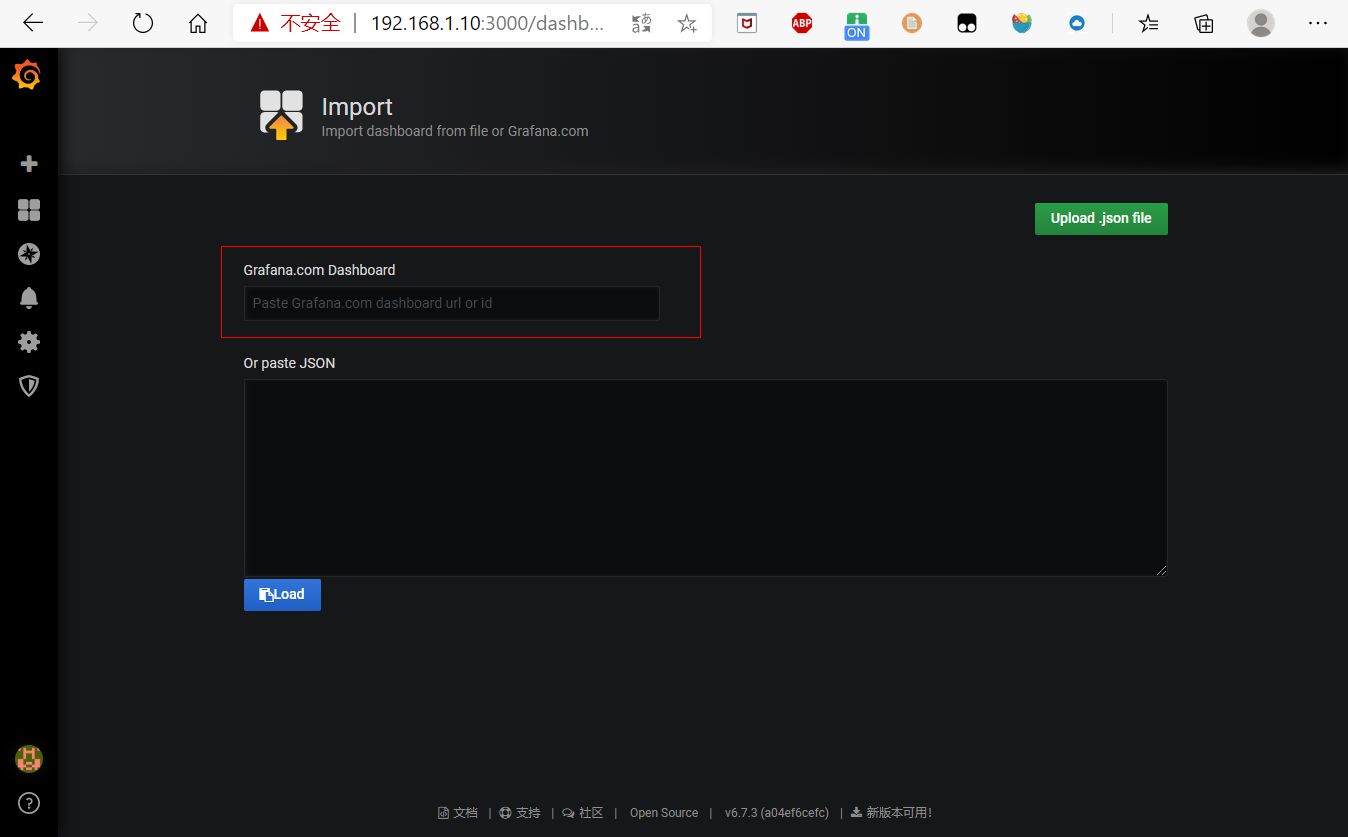Click the blue Load button

click(282, 594)
